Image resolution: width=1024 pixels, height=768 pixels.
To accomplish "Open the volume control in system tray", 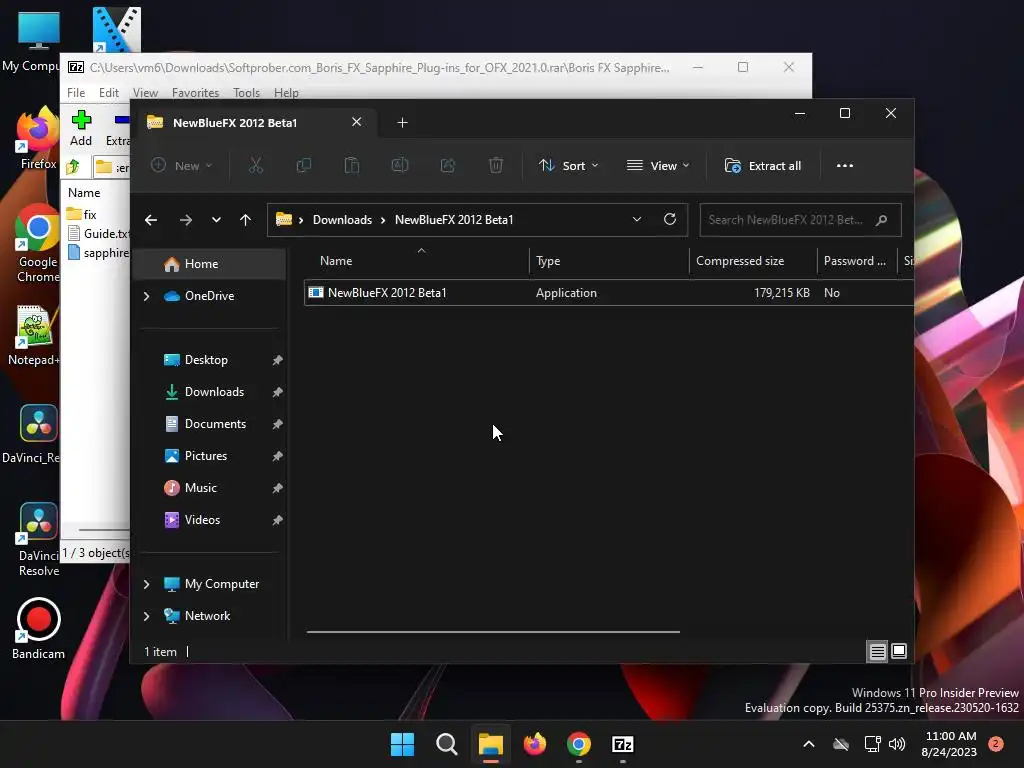I will pos(897,744).
